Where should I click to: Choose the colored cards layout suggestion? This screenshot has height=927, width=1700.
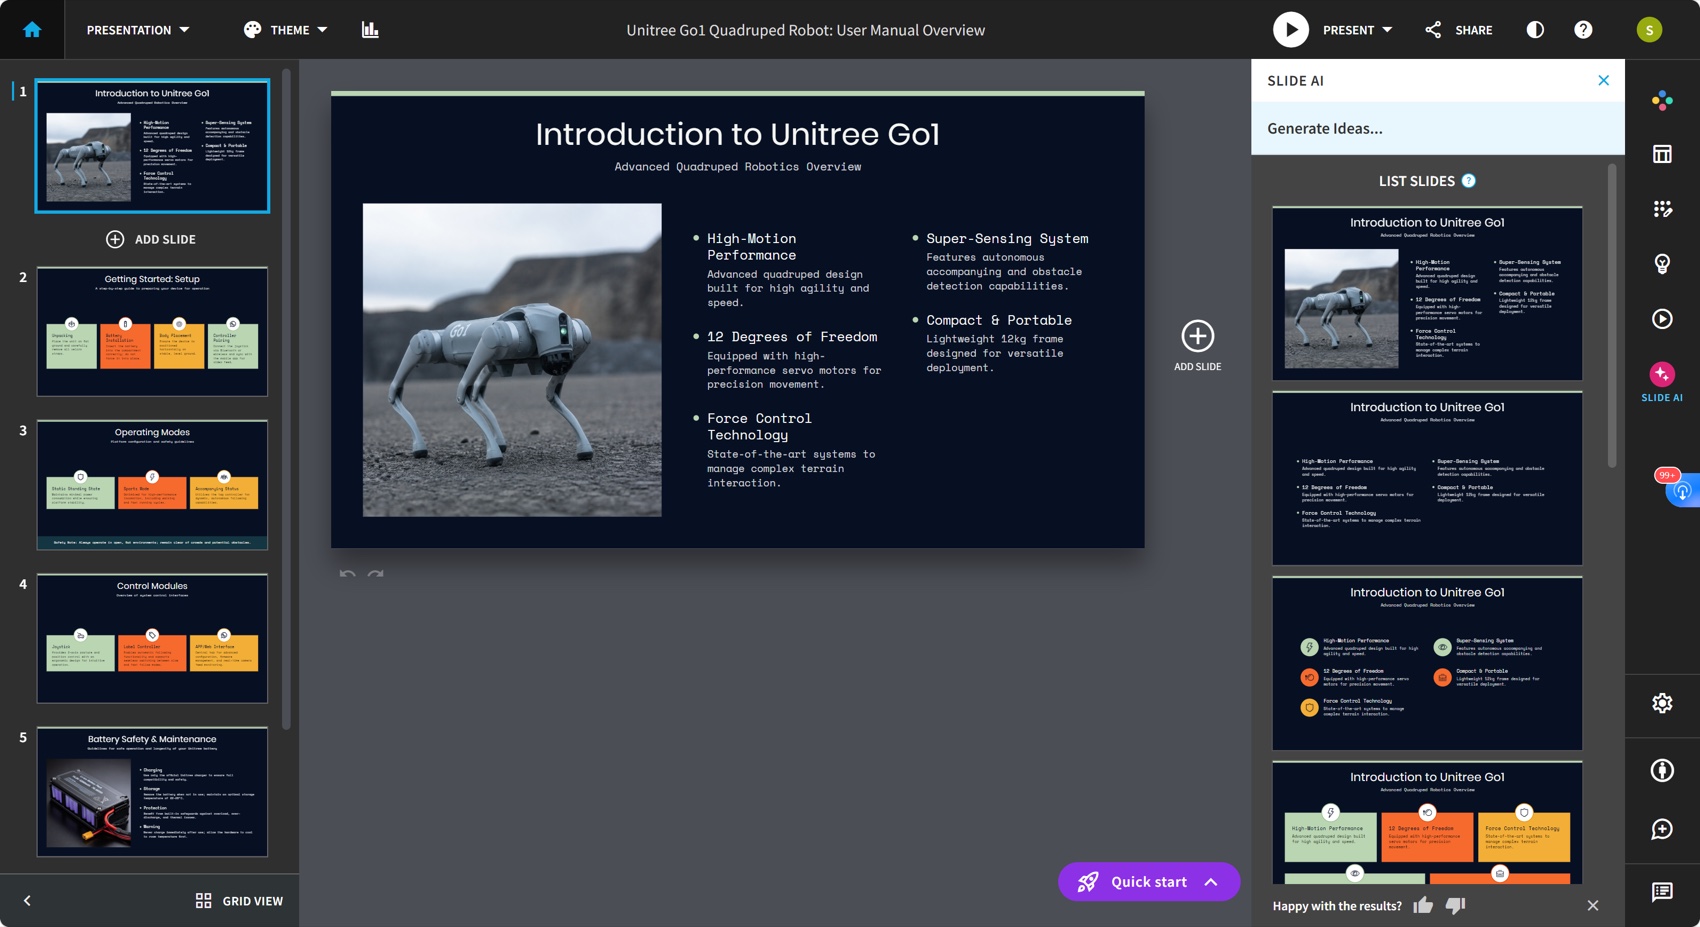click(x=1427, y=823)
